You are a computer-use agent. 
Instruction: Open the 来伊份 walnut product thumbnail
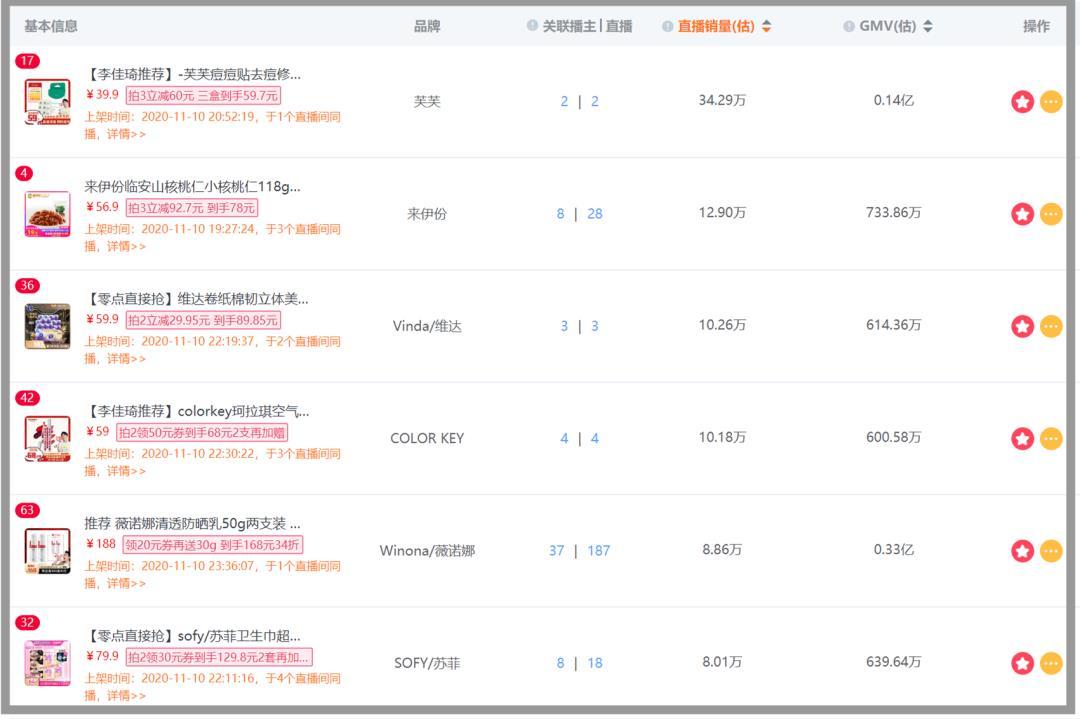tap(47, 214)
